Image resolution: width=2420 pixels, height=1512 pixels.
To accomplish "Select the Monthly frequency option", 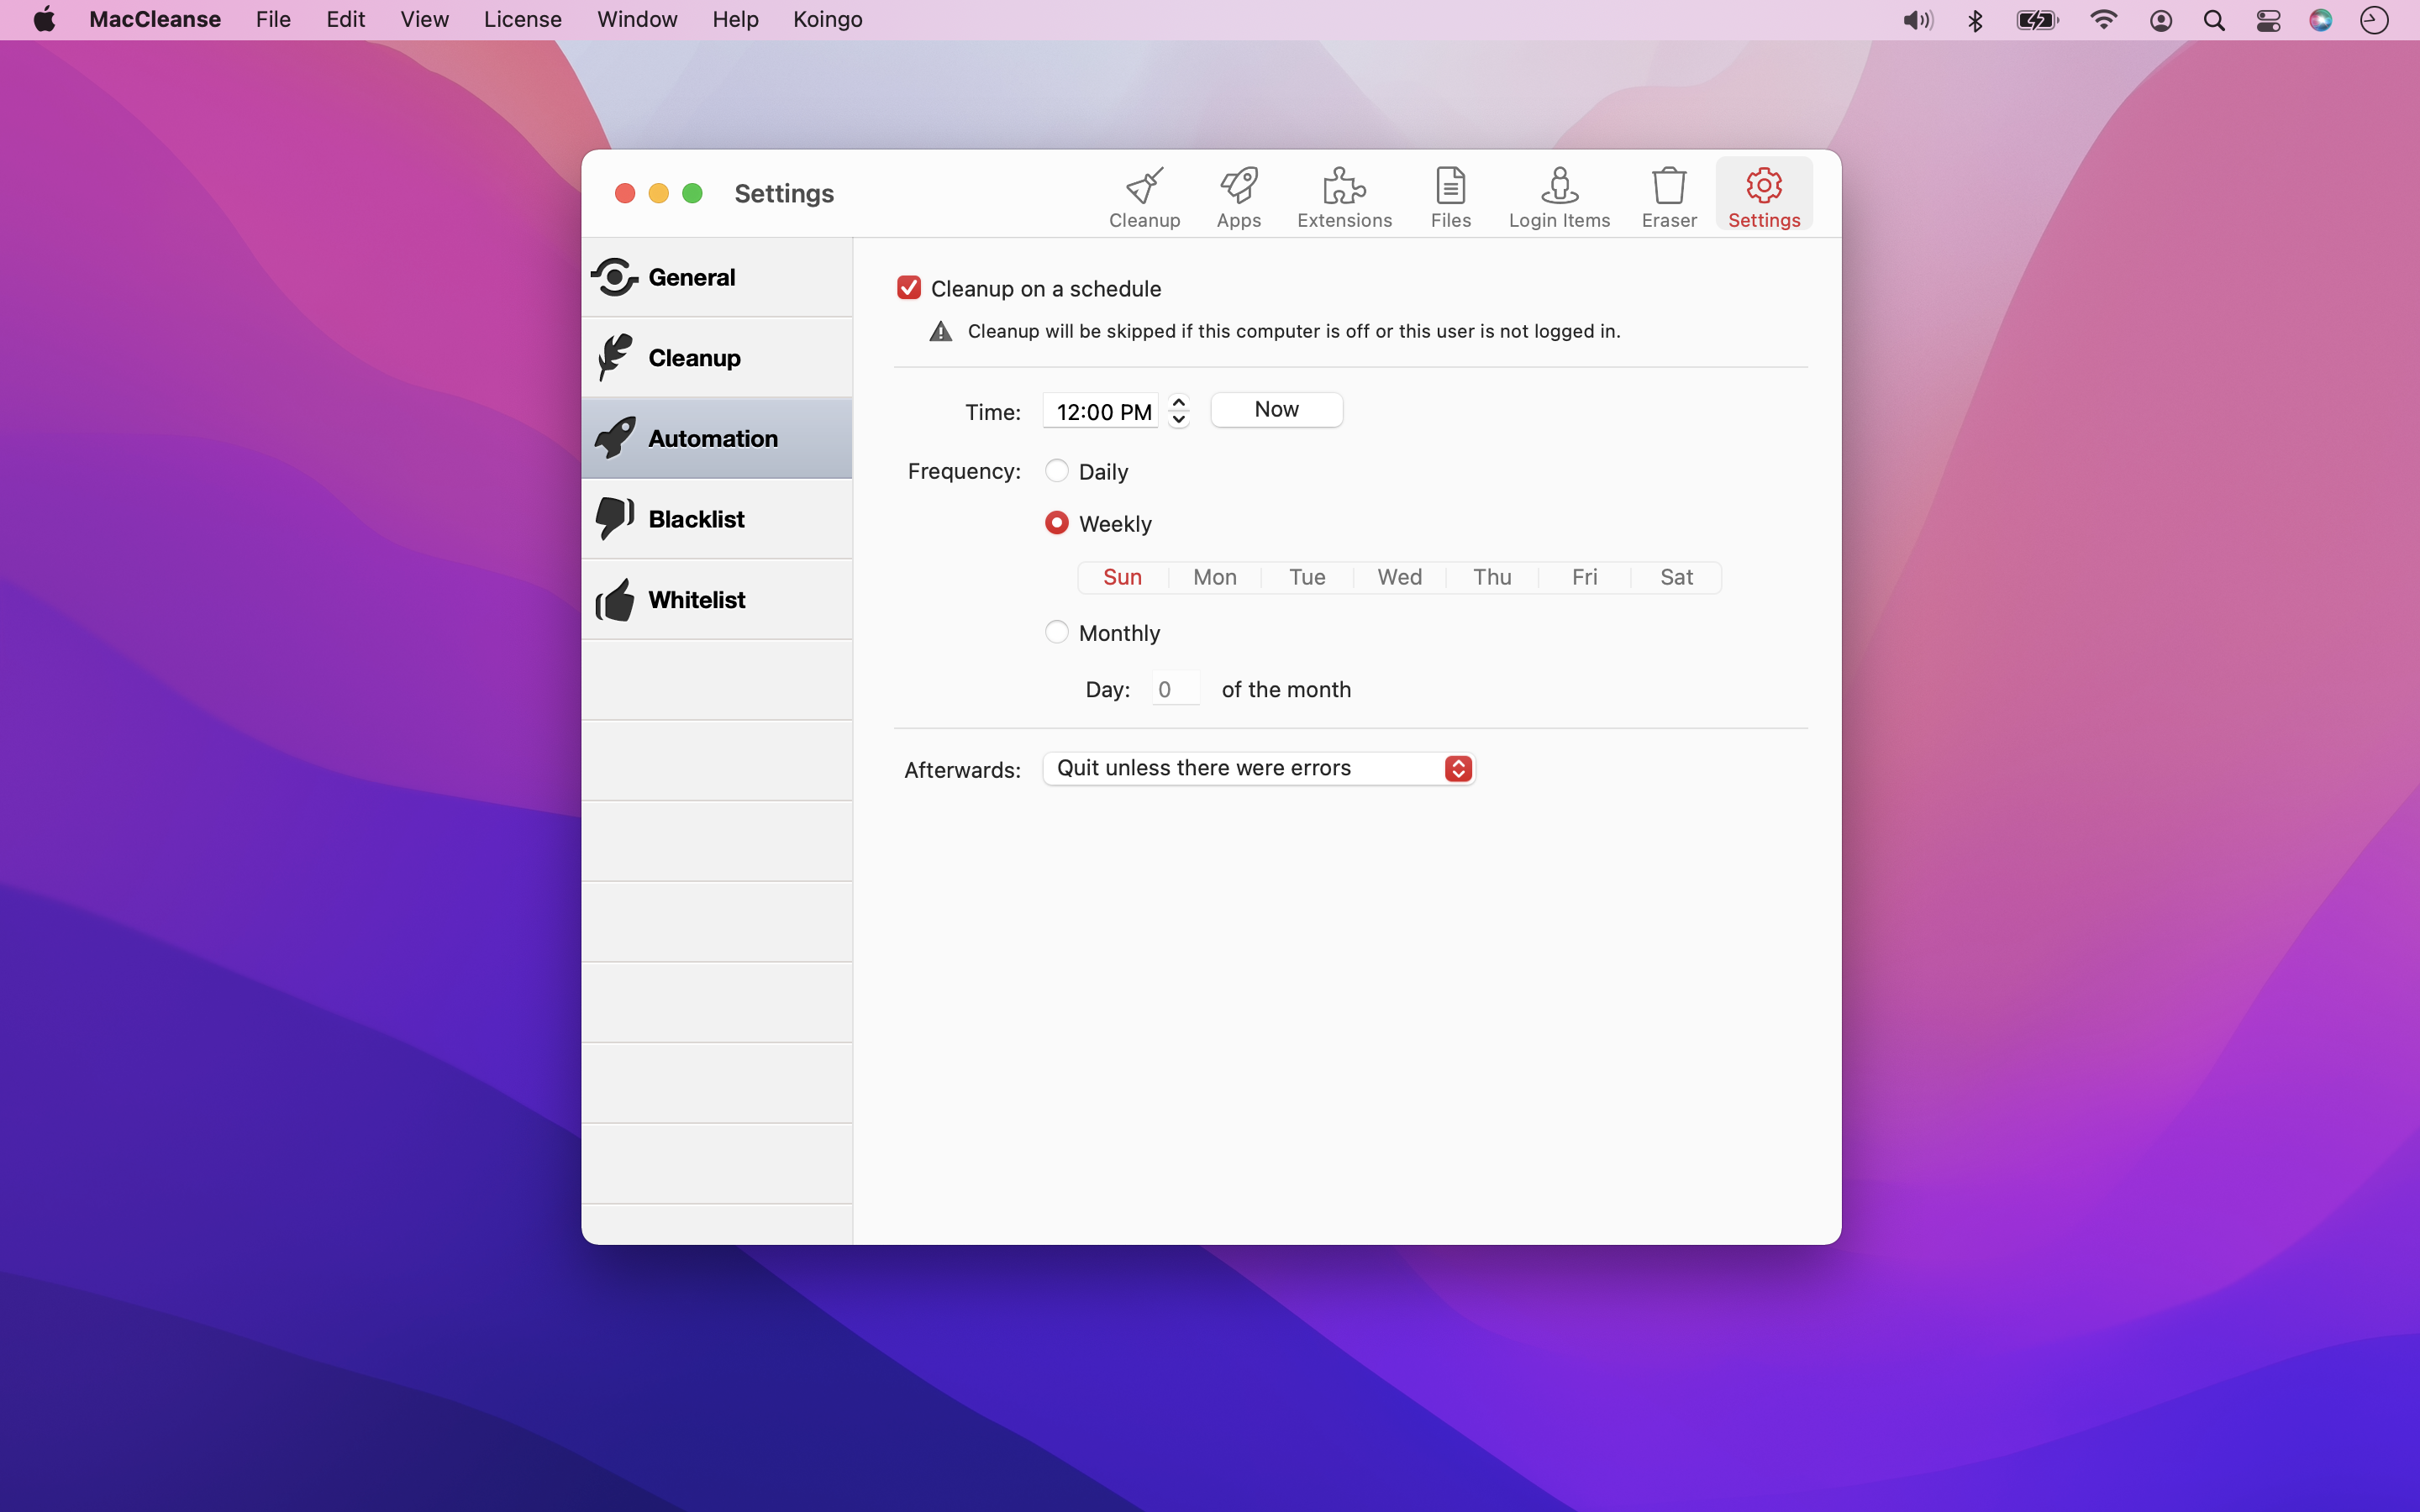I will tap(1056, 632).
